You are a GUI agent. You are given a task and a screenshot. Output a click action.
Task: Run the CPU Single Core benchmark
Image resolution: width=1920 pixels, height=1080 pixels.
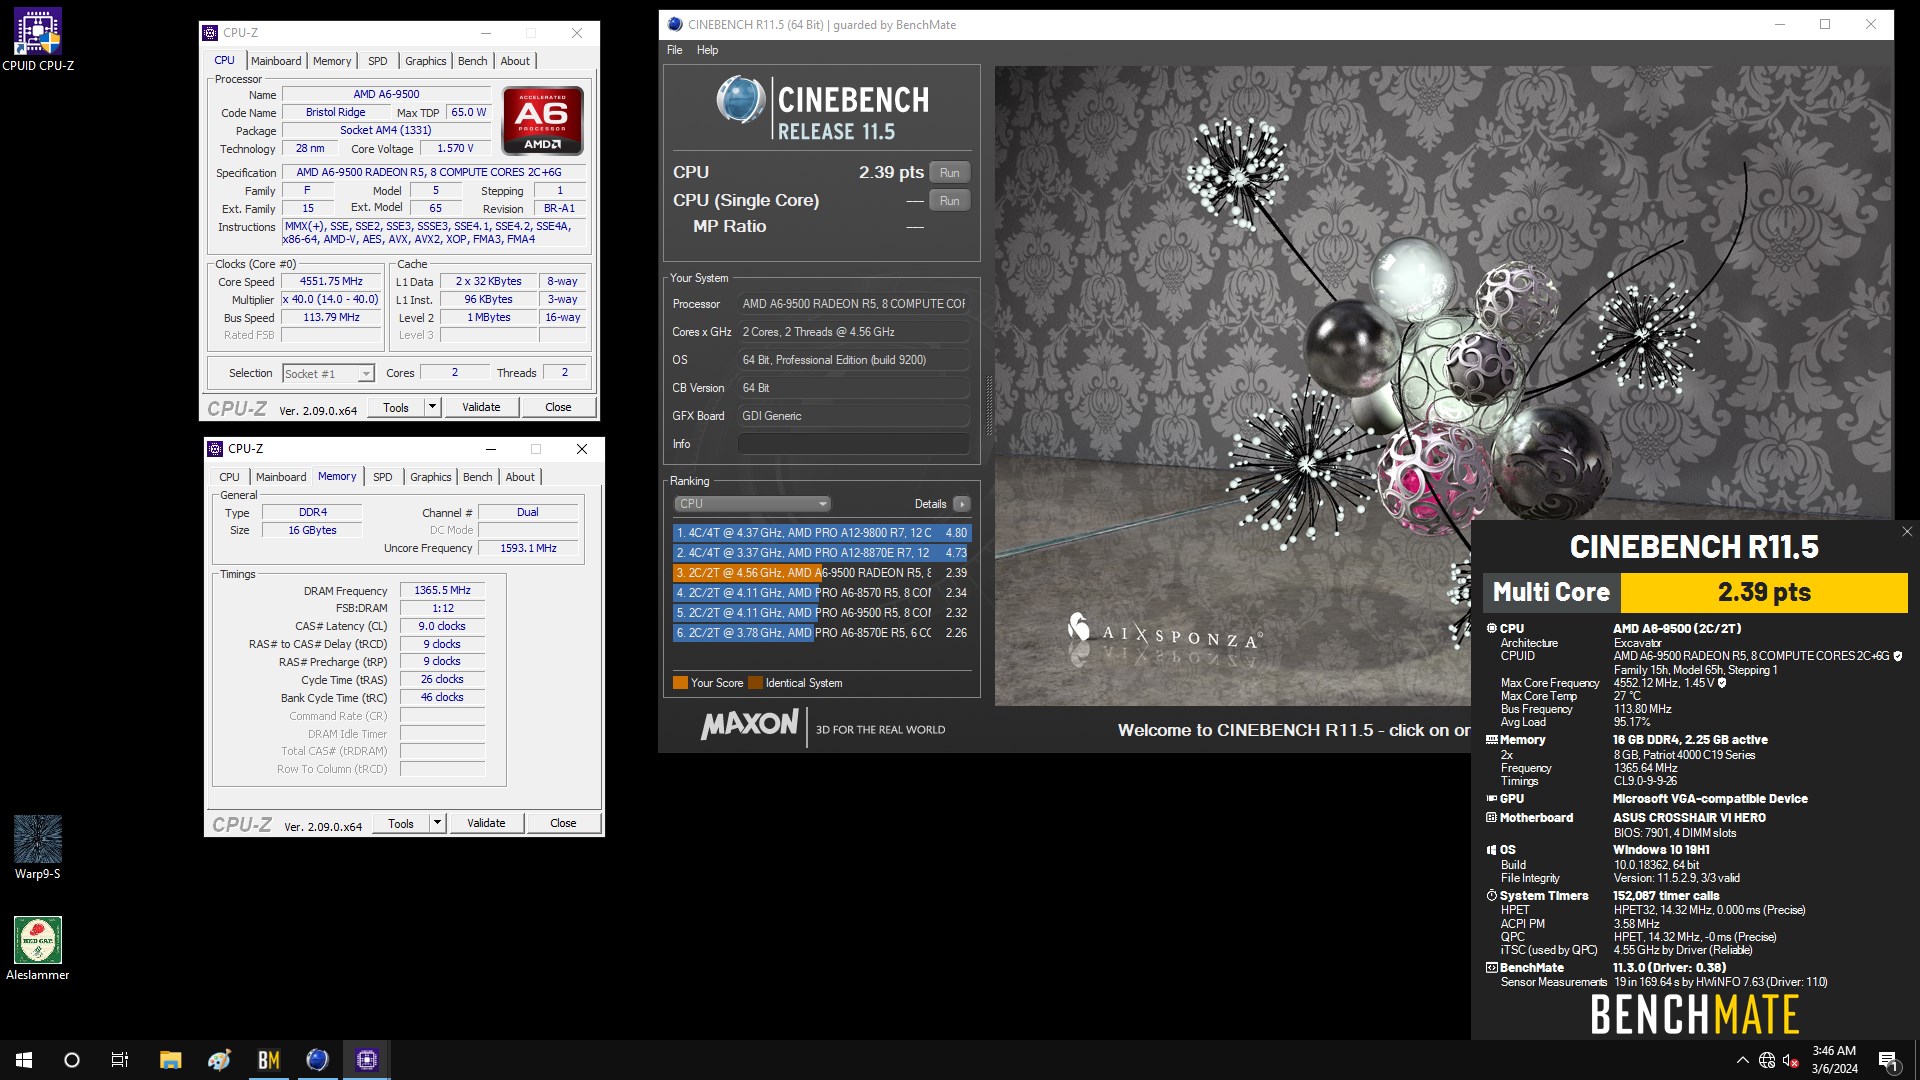(x=950, y=201)
